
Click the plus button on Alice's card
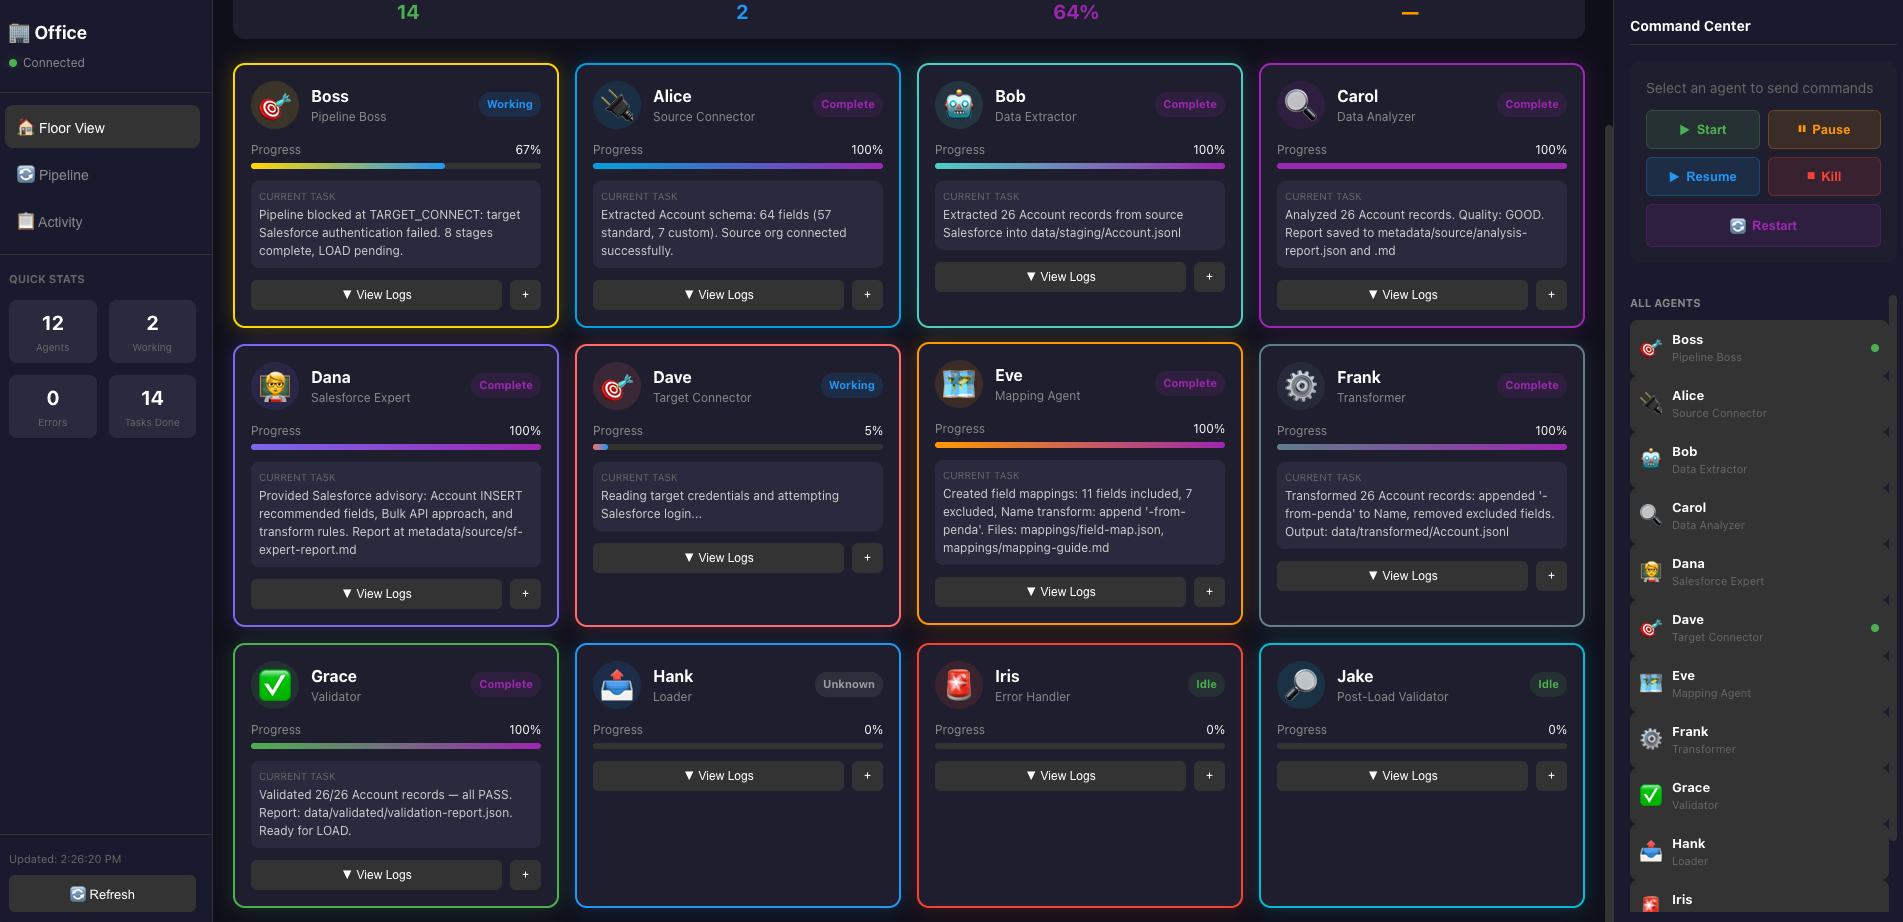click(x=867, y=295)
